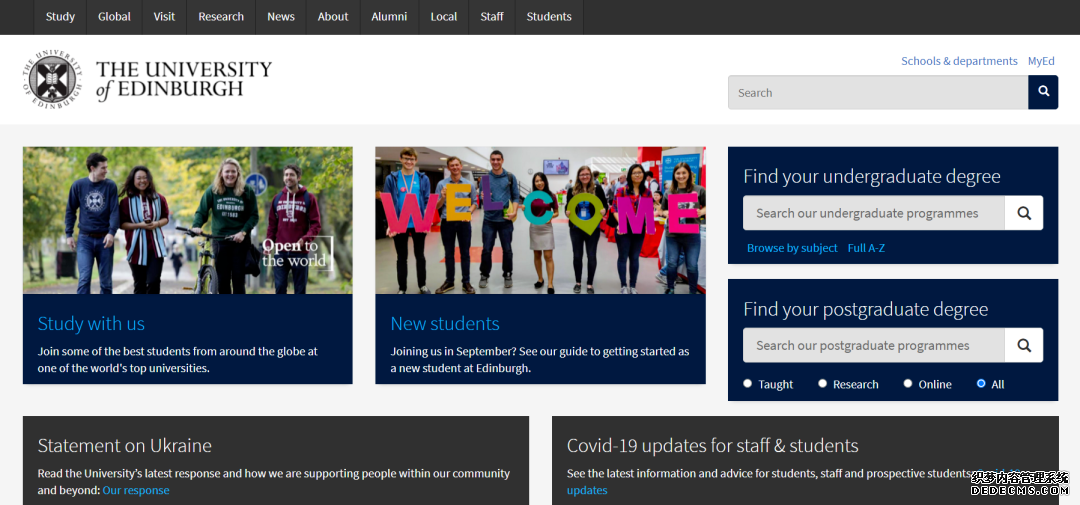Follow the Our response link
1080x505 pixels.
point(136,491)
